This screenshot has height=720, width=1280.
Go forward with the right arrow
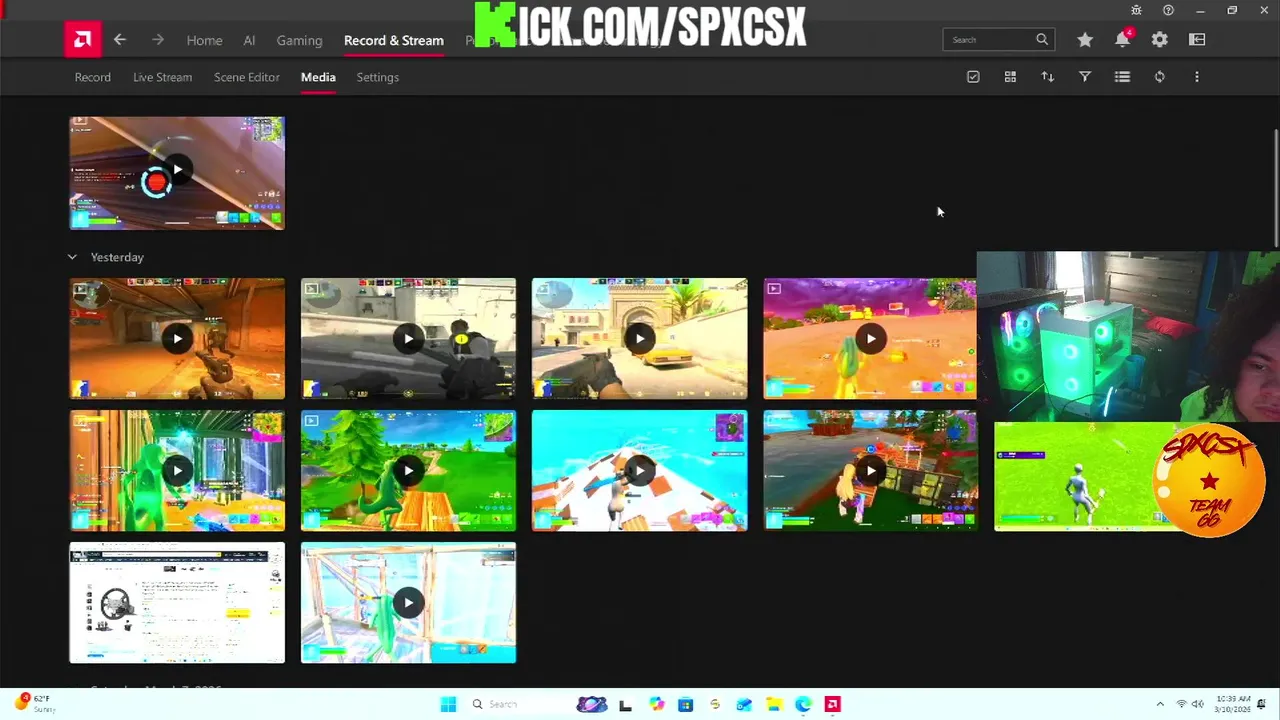tap(158, 40)
